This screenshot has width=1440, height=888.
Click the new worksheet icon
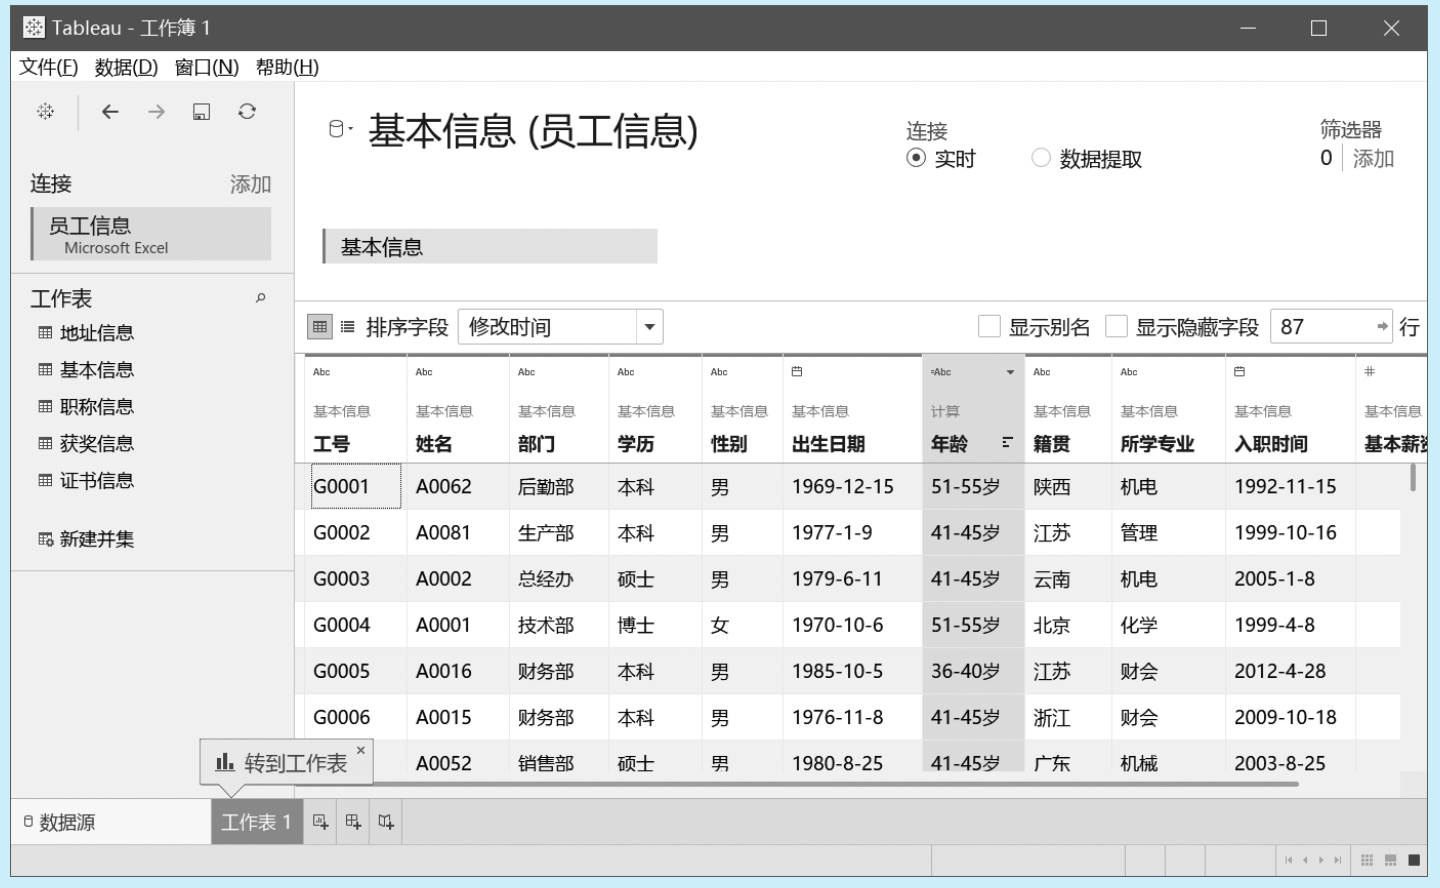[320, 822]
